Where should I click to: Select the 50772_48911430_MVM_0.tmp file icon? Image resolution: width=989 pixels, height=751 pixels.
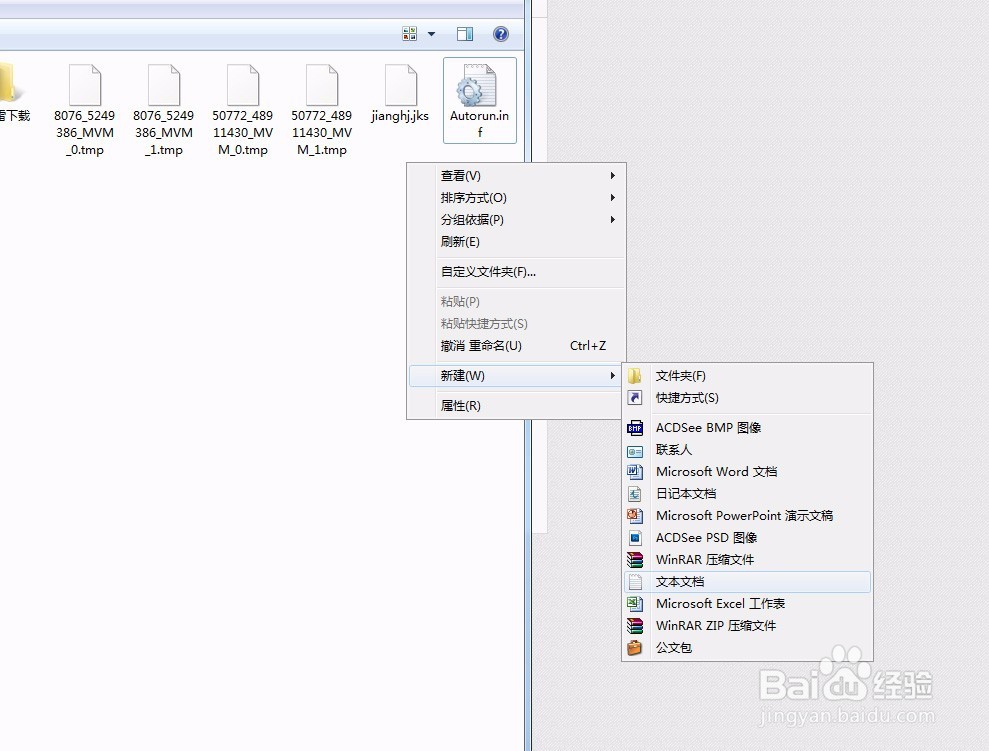[243, 84]
